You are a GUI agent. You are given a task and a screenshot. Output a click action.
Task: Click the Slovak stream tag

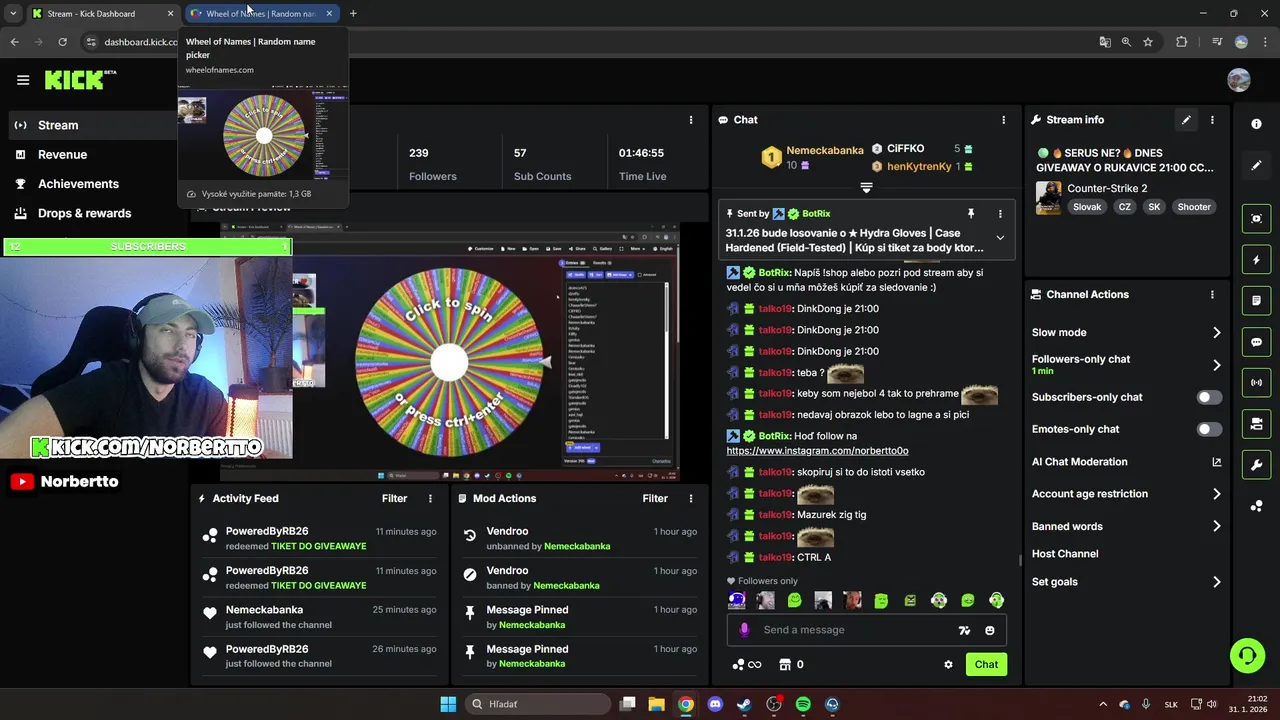(x=1087, y=207)
